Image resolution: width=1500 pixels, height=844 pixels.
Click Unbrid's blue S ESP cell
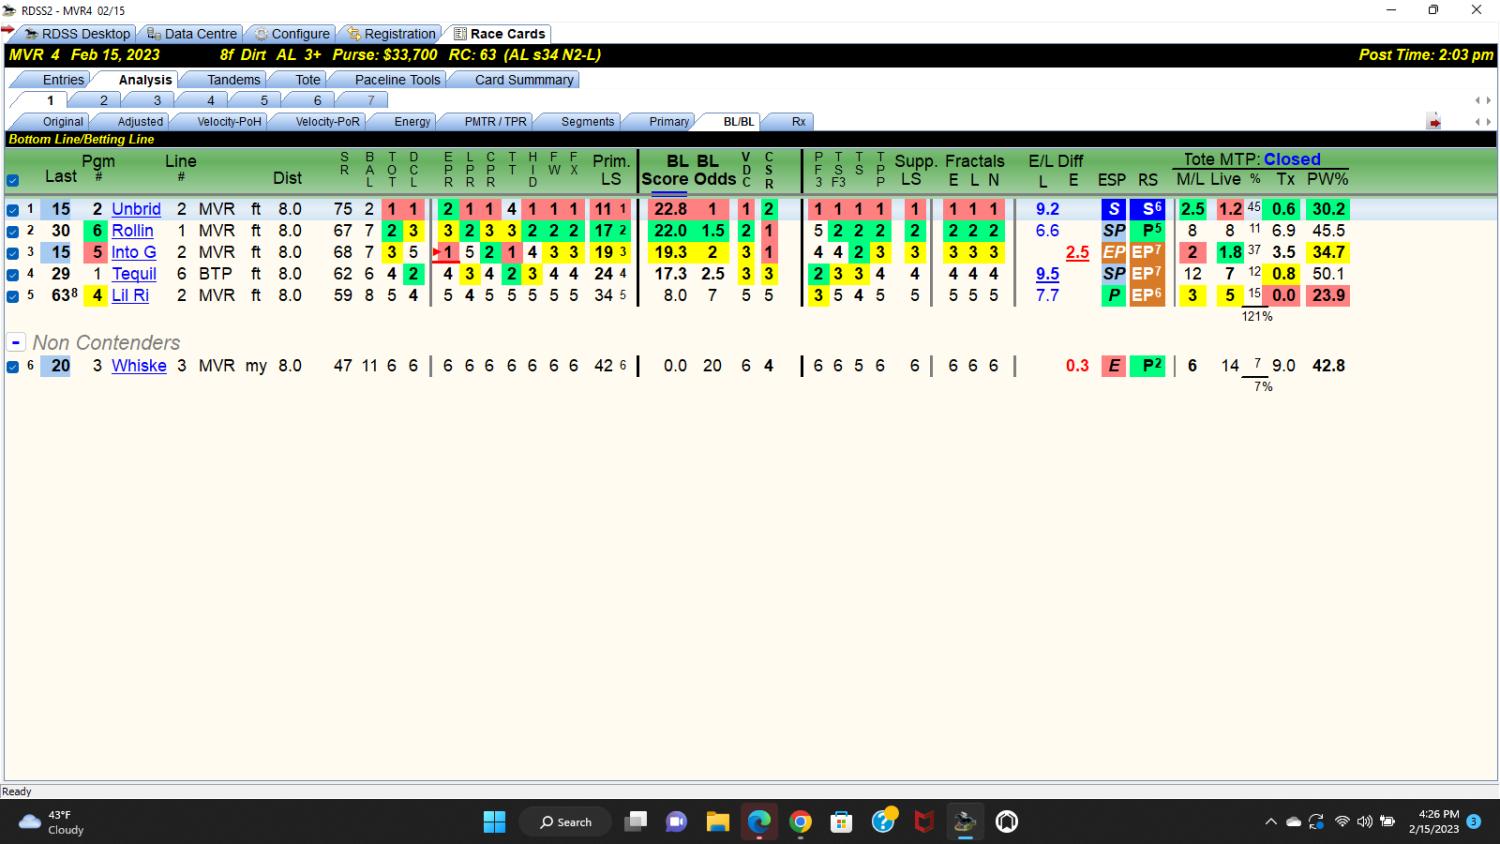point(1113,209)
